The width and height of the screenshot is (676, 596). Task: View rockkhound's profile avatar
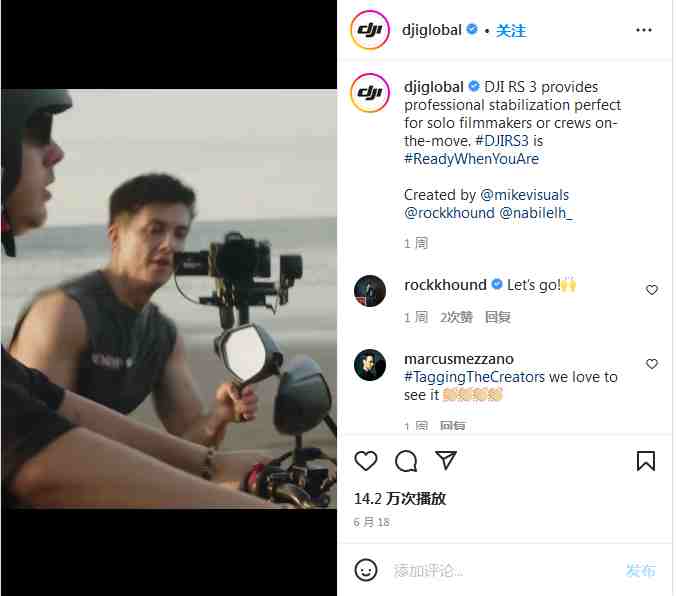(369, 291)
